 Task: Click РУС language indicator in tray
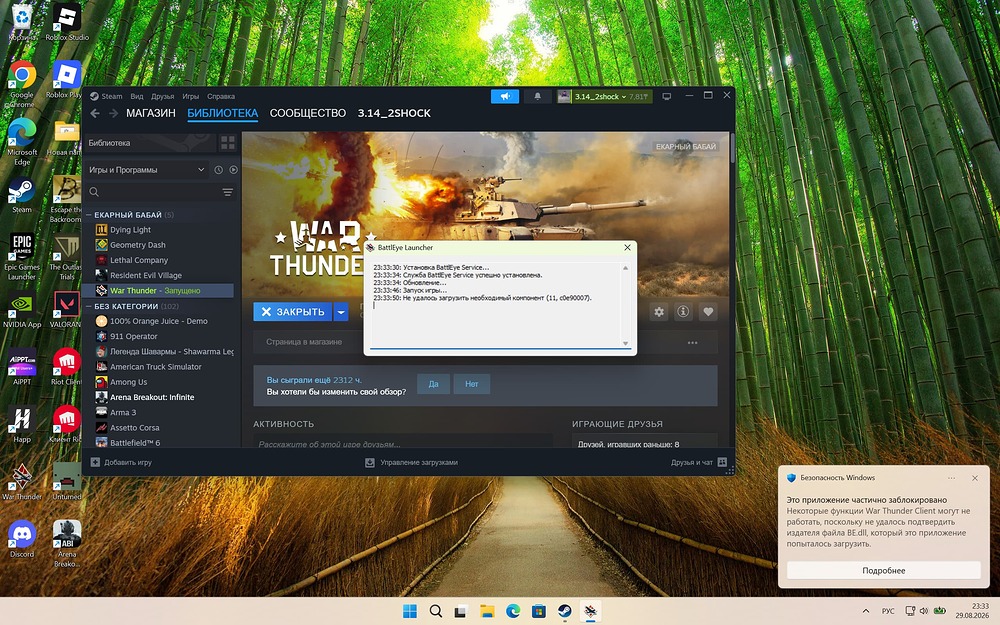pos(888,611)
